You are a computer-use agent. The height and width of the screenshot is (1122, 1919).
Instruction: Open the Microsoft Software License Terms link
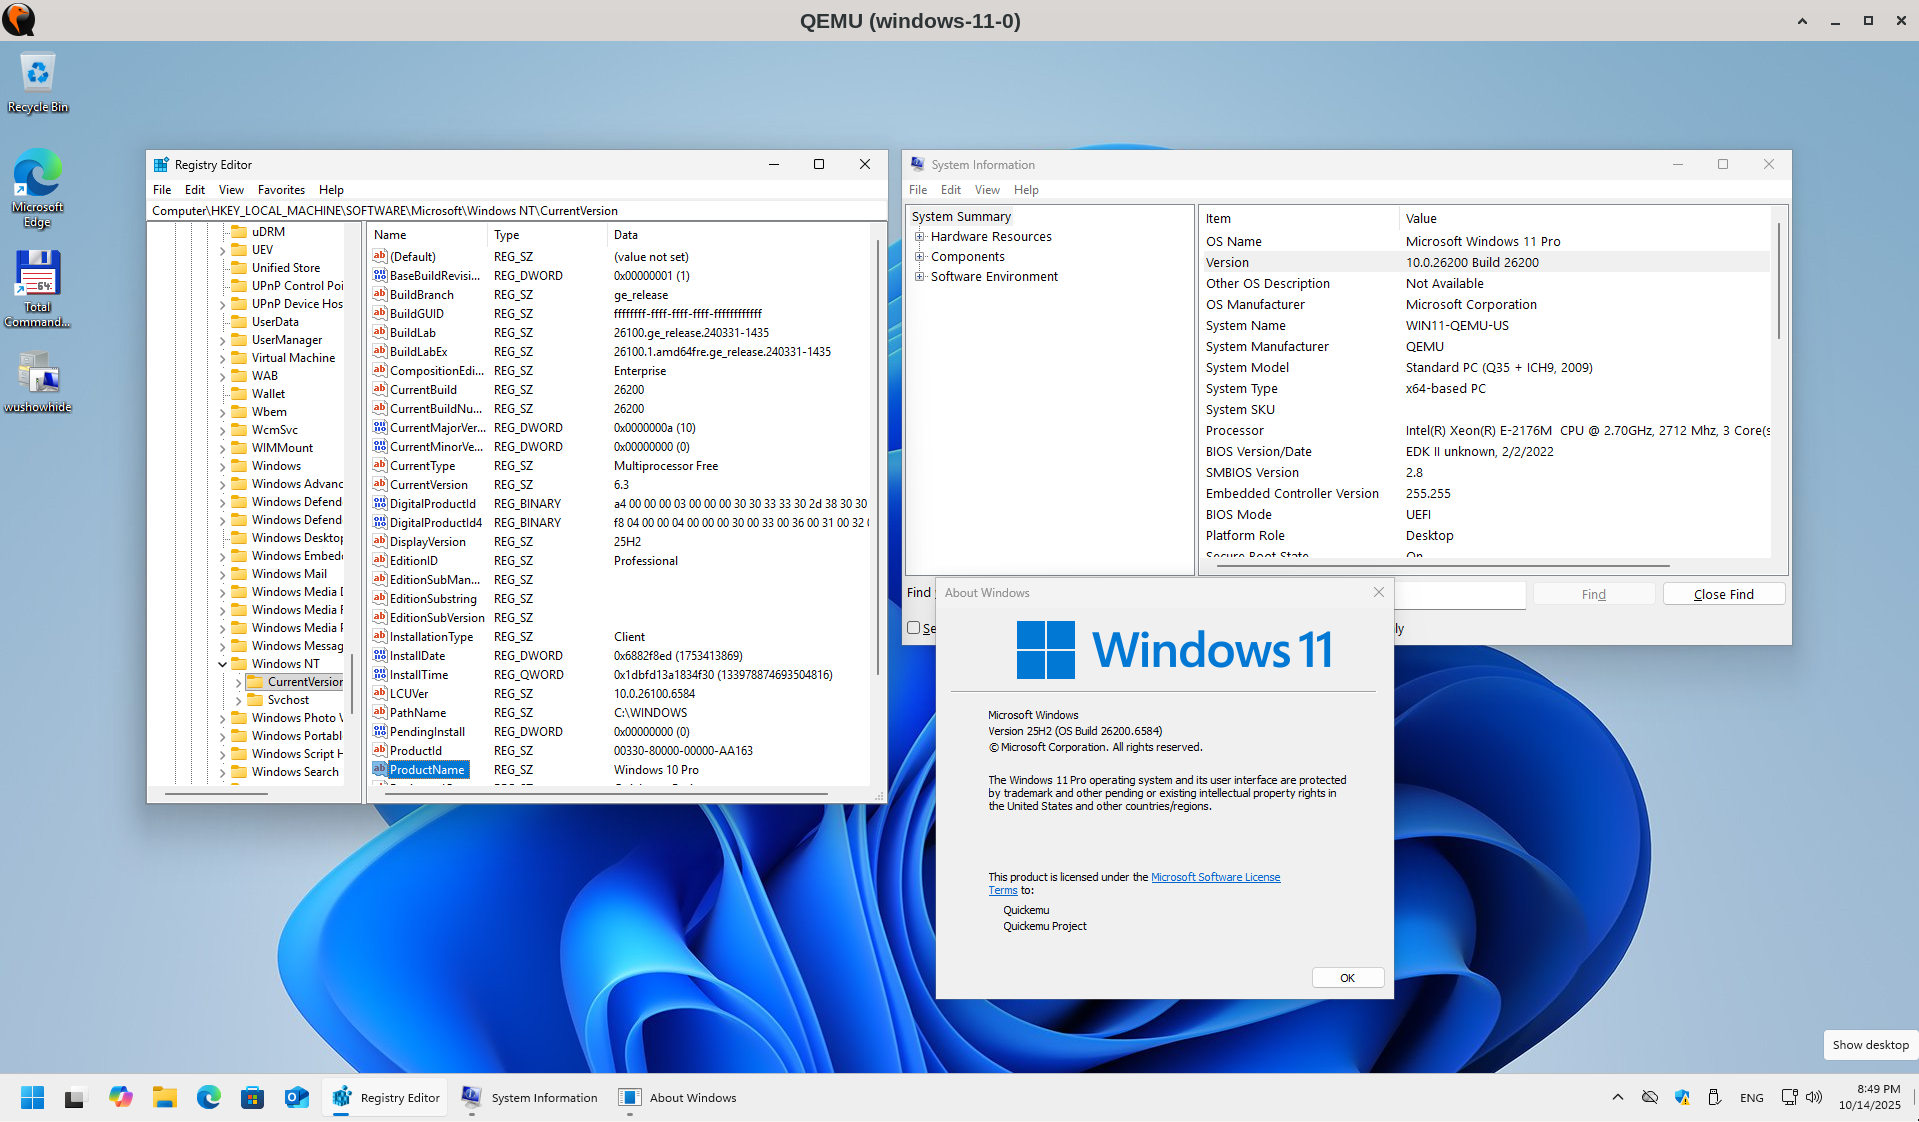point(1216,877)
